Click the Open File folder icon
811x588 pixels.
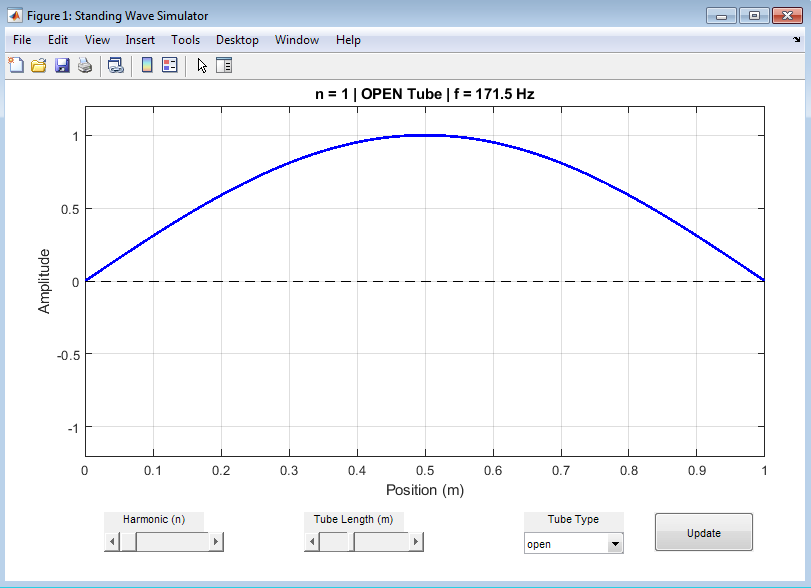[39, 66]
